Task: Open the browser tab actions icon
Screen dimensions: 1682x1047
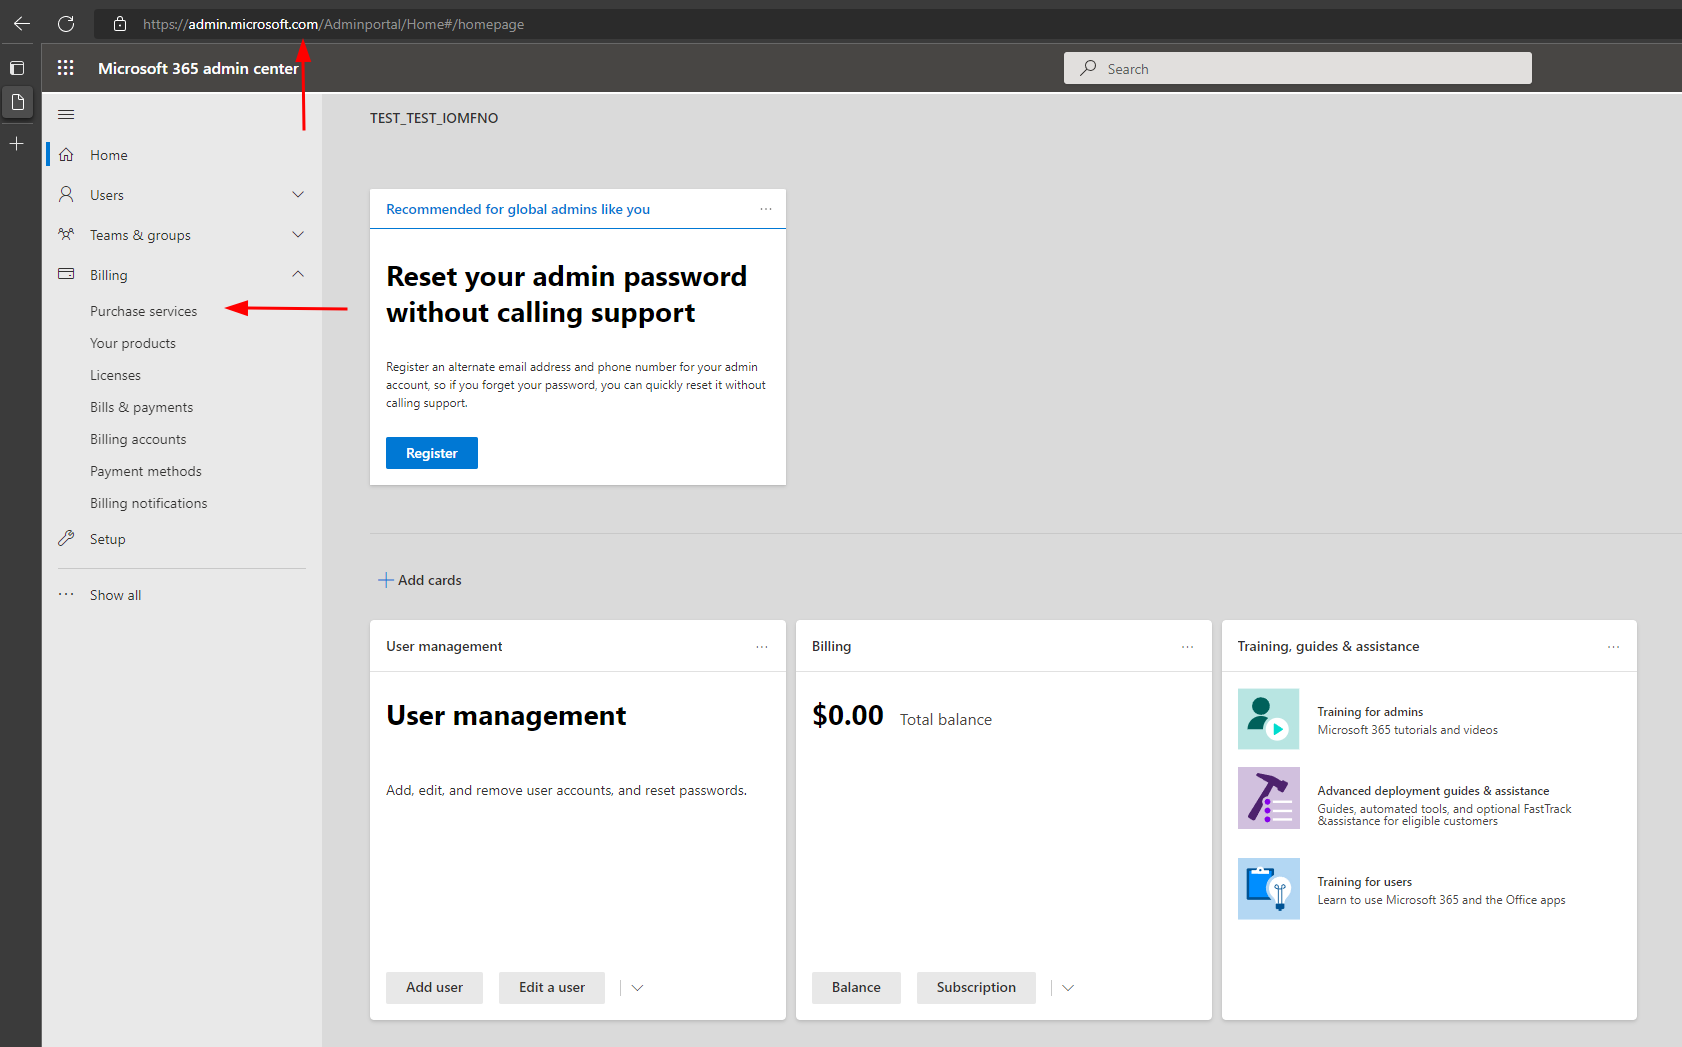Action: click(x=17, y=68)
